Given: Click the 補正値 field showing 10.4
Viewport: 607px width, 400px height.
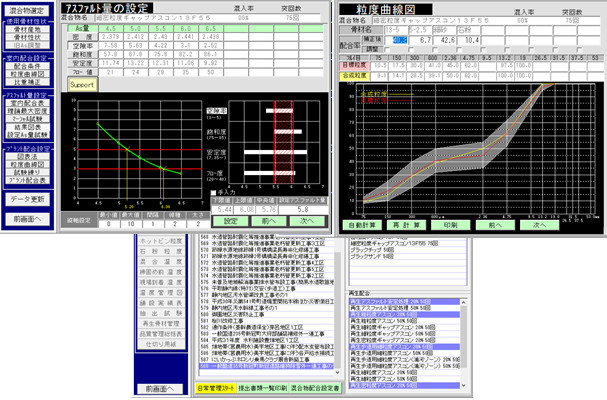Looking at the screenshot, I should click(x=468, y=40).
